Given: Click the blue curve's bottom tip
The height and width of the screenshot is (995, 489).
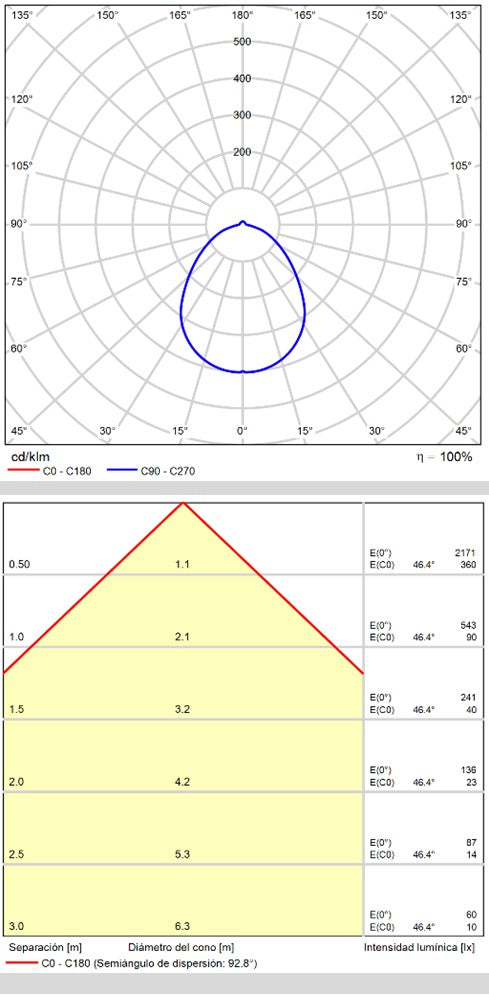Looking at the screenshot, I should [x=242, y=372].
